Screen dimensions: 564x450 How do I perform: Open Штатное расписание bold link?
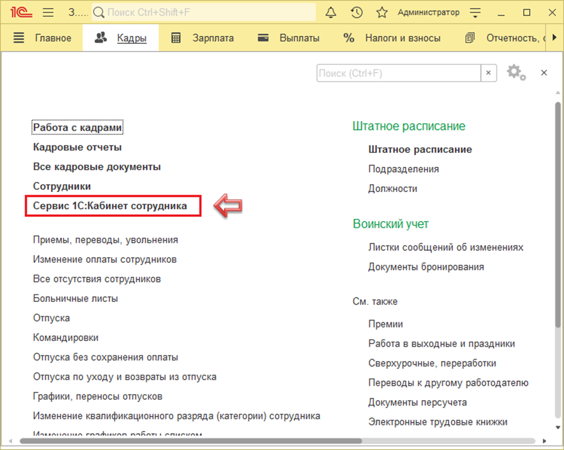coord(420,150)
